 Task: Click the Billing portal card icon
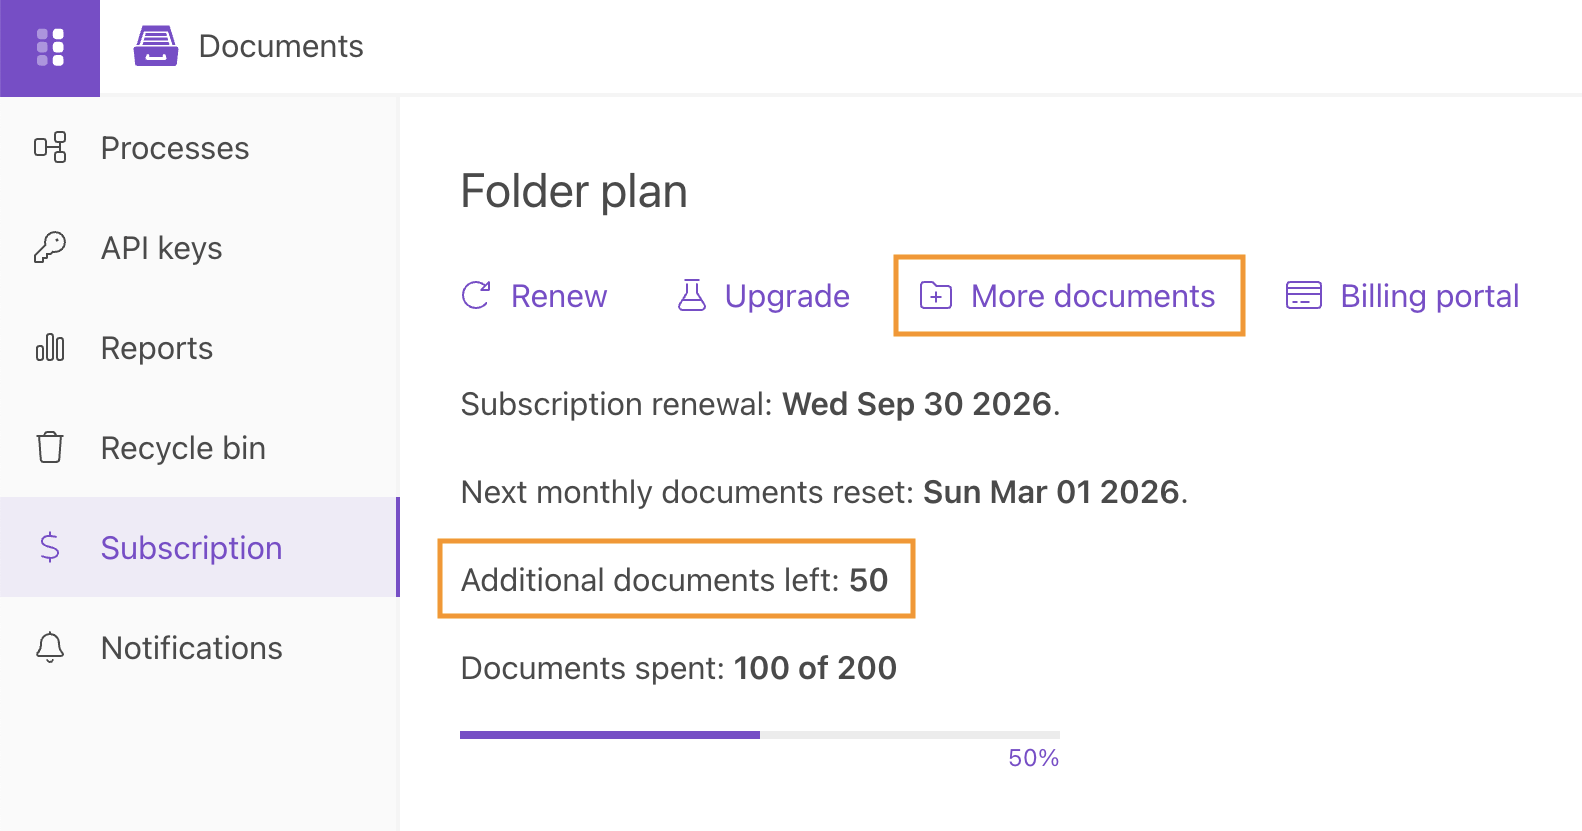[x=1304, y=295]
